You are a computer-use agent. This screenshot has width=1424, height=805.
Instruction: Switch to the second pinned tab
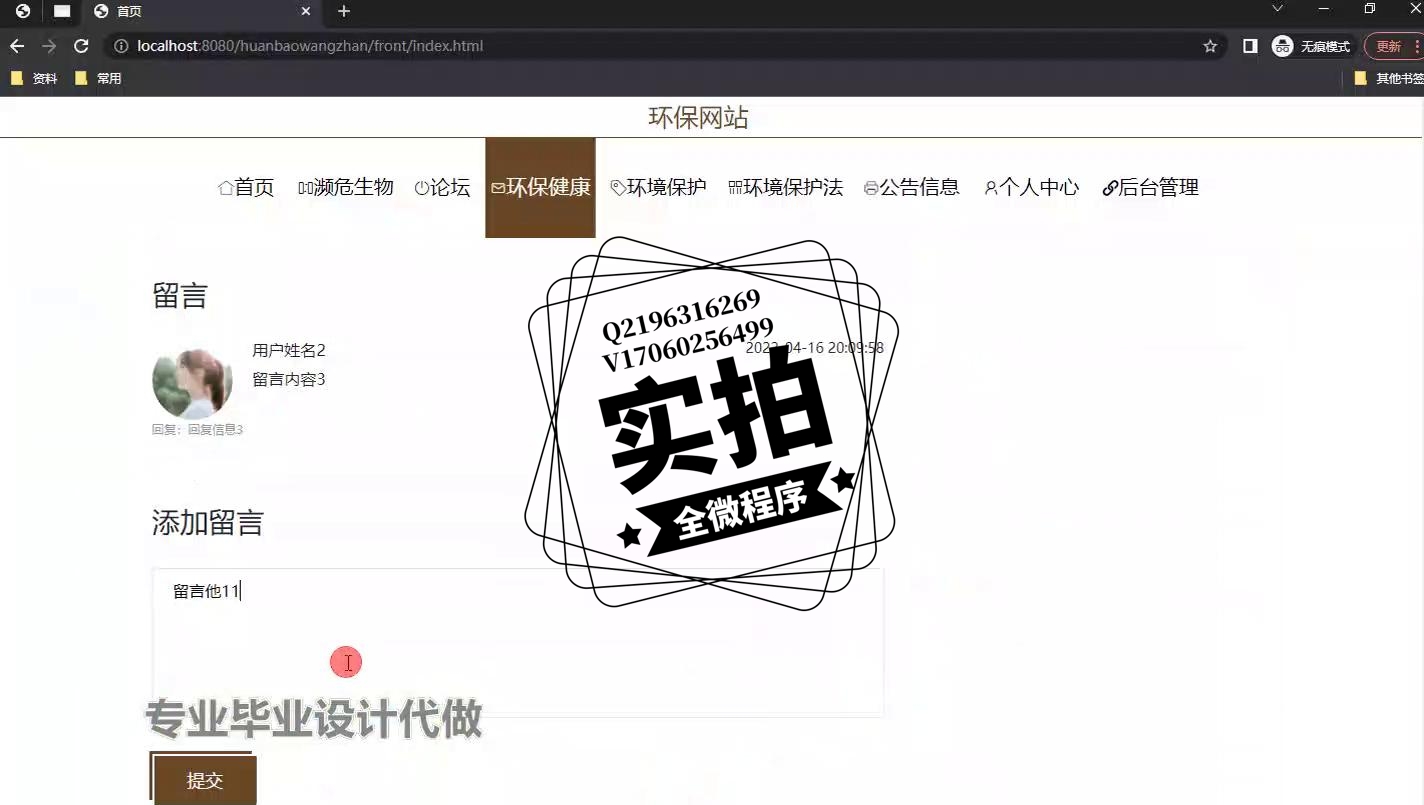[62, 12]
